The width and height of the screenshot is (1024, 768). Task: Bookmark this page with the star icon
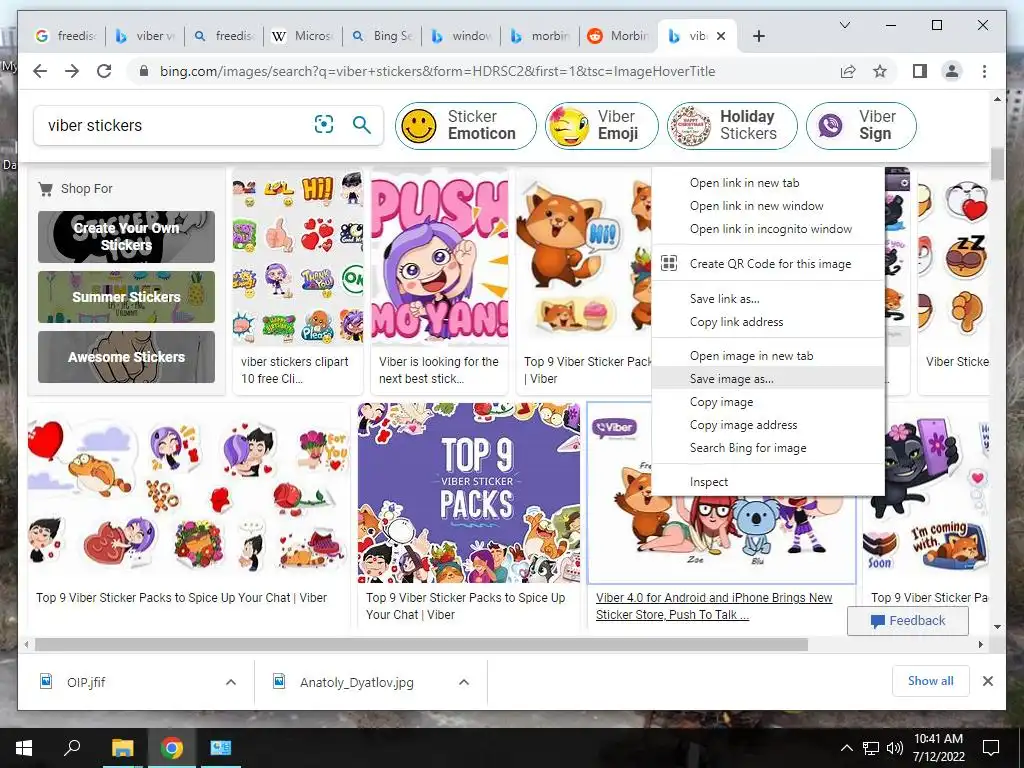tap(880, 71)
